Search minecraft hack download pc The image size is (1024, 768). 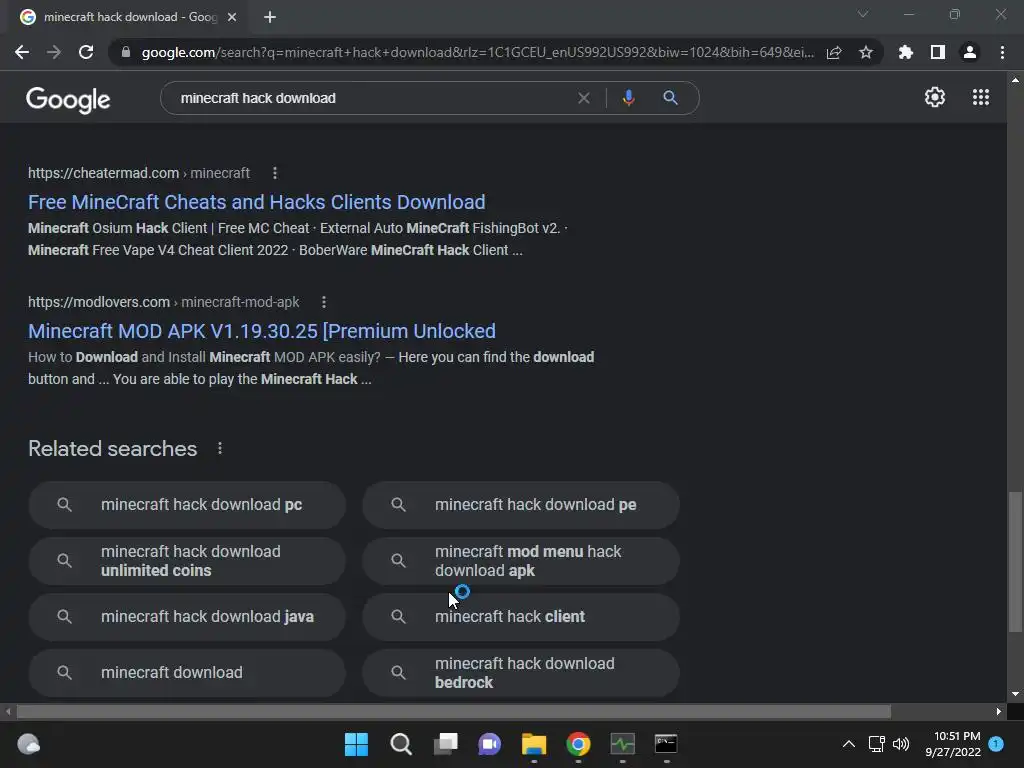point(187,505)
